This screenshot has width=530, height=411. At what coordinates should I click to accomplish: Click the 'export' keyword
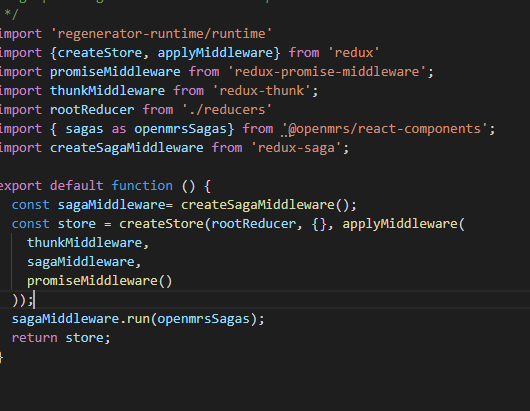coord(20,186)
